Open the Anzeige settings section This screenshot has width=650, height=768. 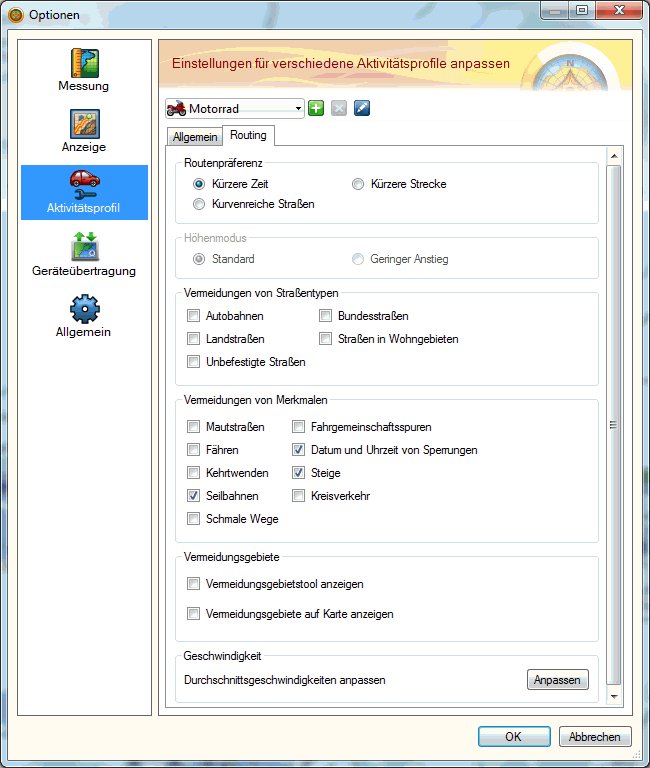point(84,131)
